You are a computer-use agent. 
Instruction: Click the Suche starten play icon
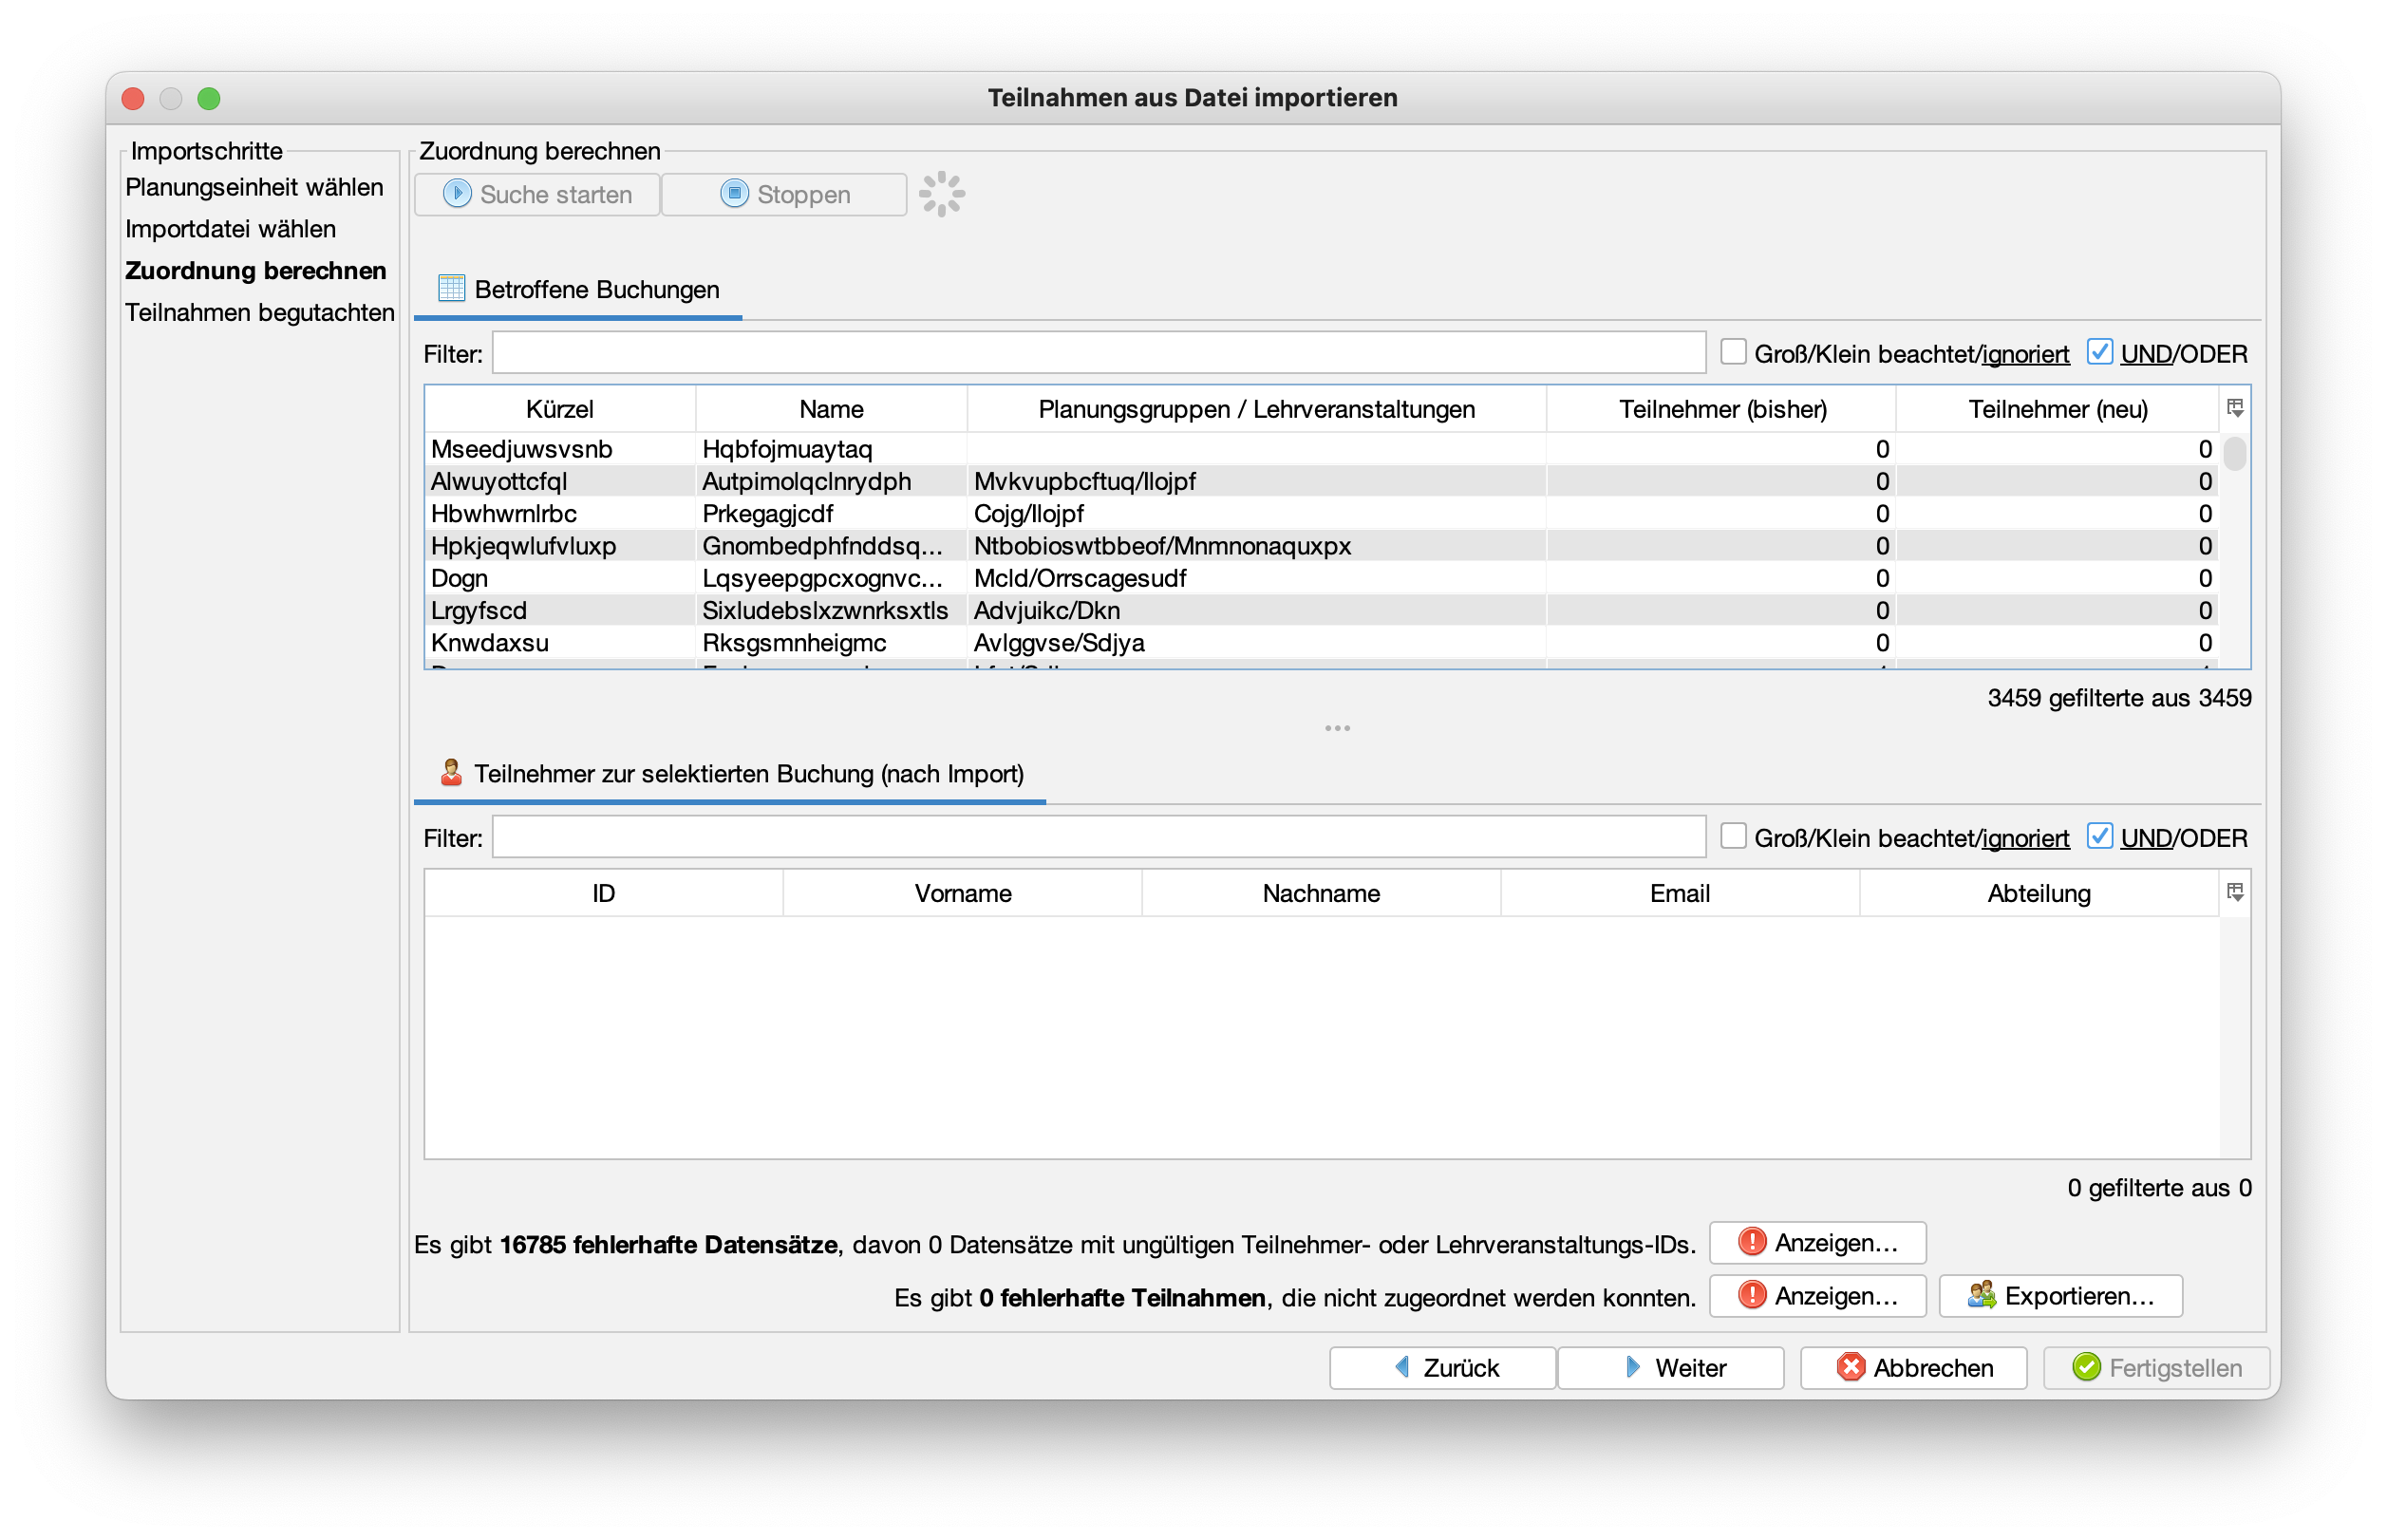pyautogui.click(x=457, y=193)
